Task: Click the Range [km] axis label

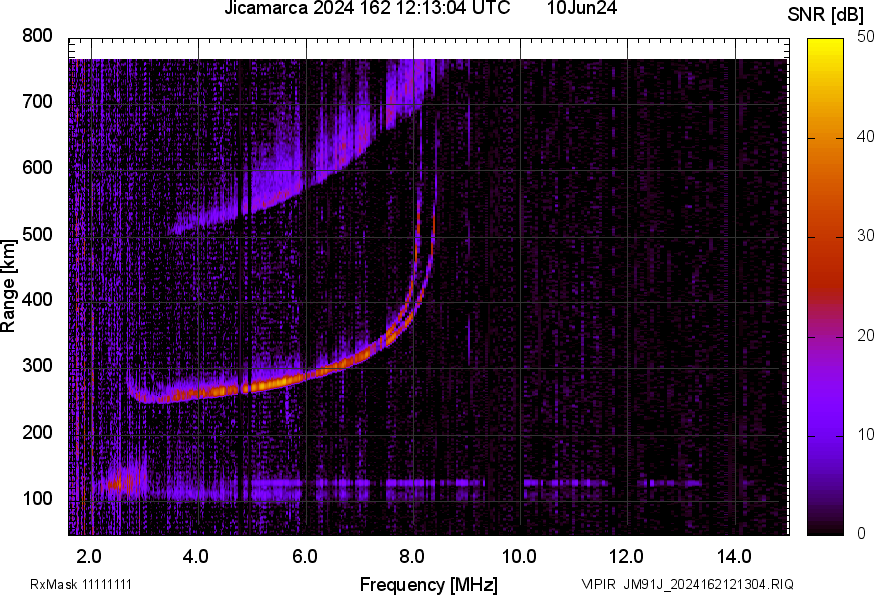Action: tap(8, 286)
